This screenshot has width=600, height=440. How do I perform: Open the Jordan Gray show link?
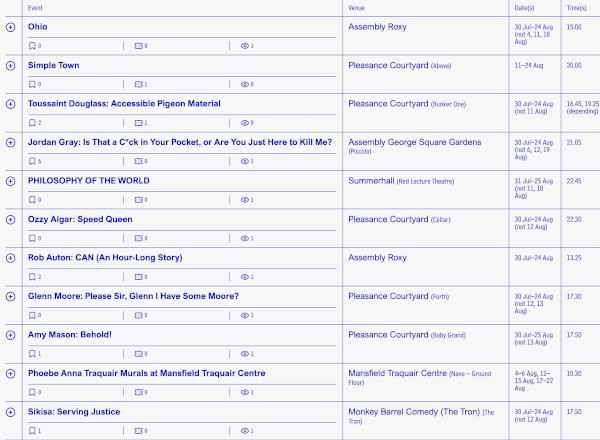pos(180,142)
